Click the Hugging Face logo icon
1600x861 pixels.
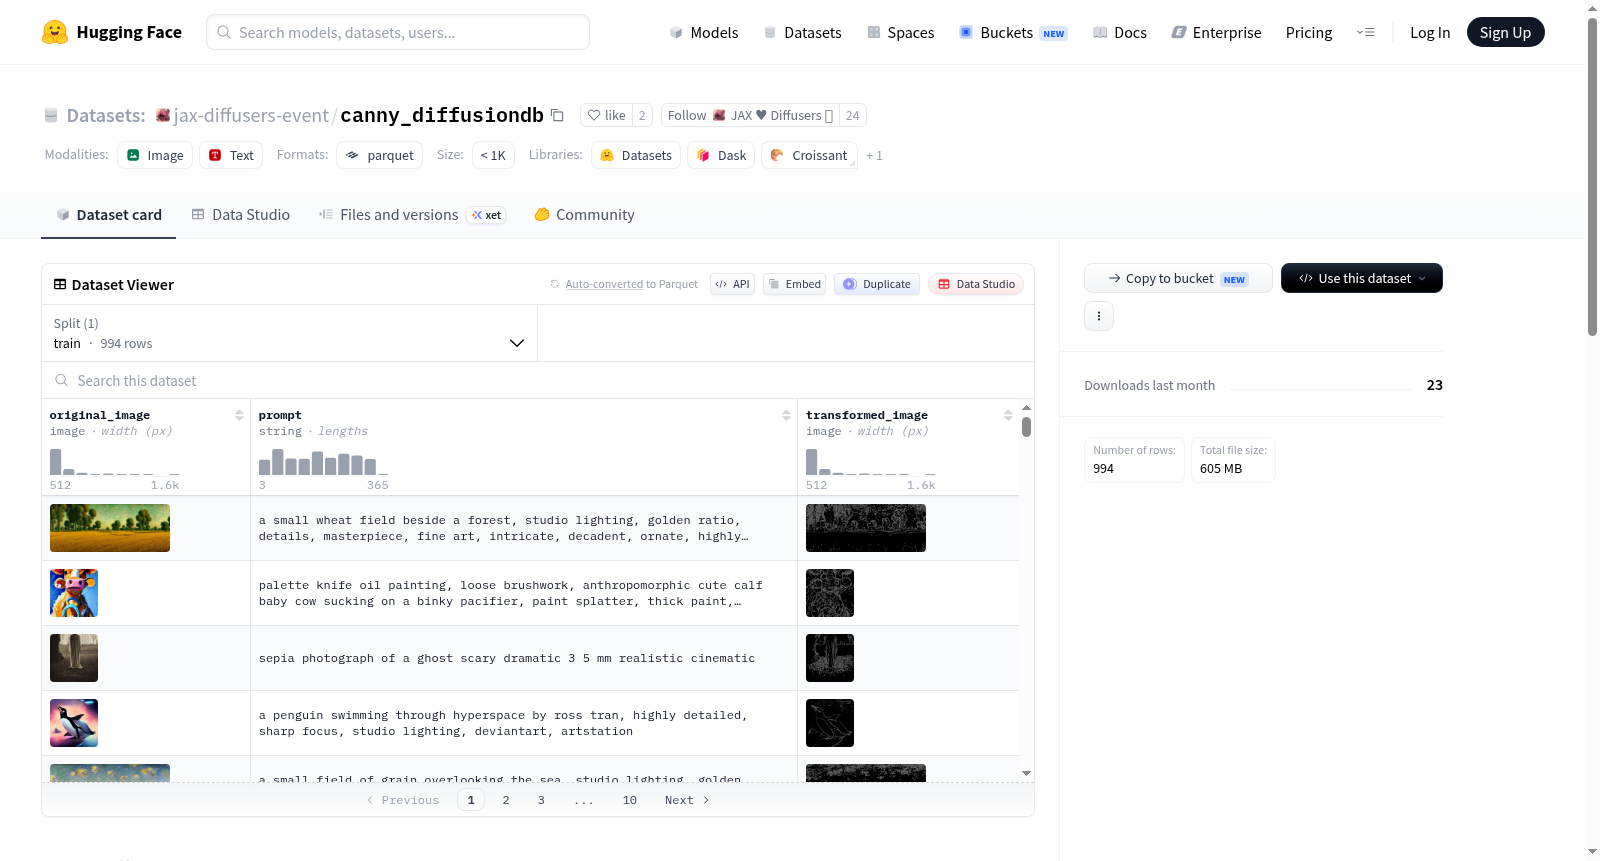coord(55,32)
